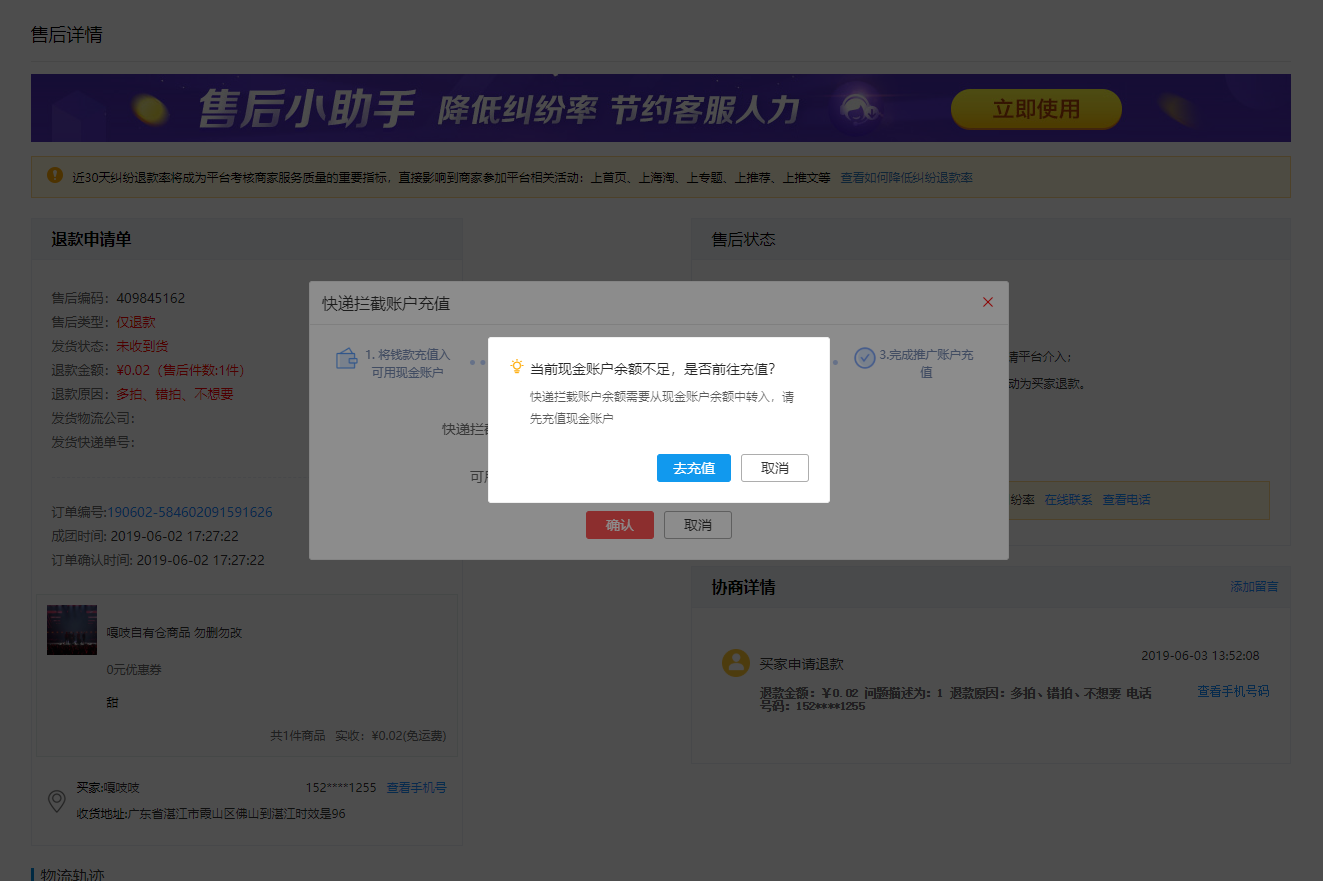This screenshot has width=1323, height=881.
Task: Click 取消 in the 快递拦截账户充值 dialog
Action: (x=698, y=525)
